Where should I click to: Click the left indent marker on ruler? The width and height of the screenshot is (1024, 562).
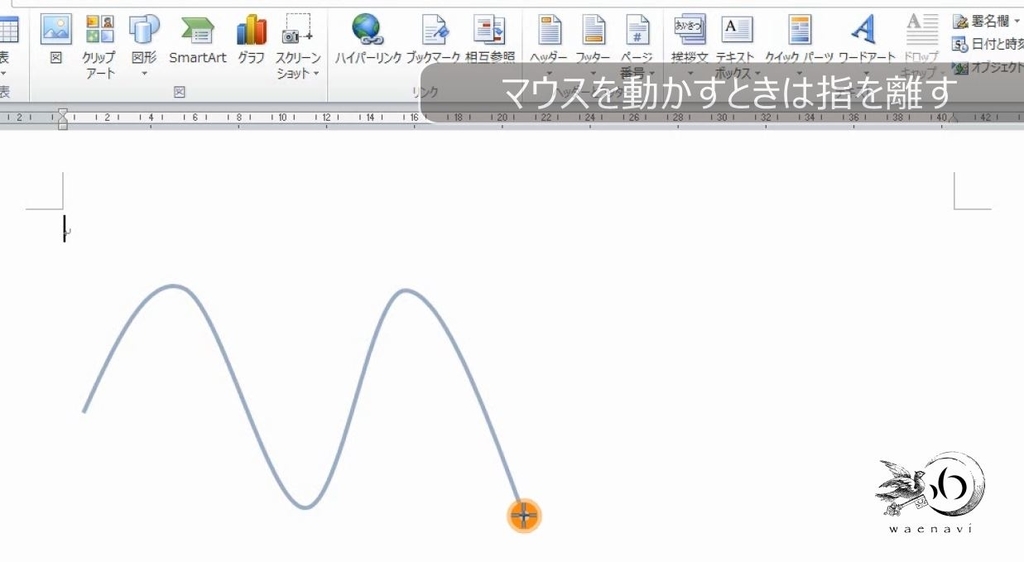coord(63,119)
